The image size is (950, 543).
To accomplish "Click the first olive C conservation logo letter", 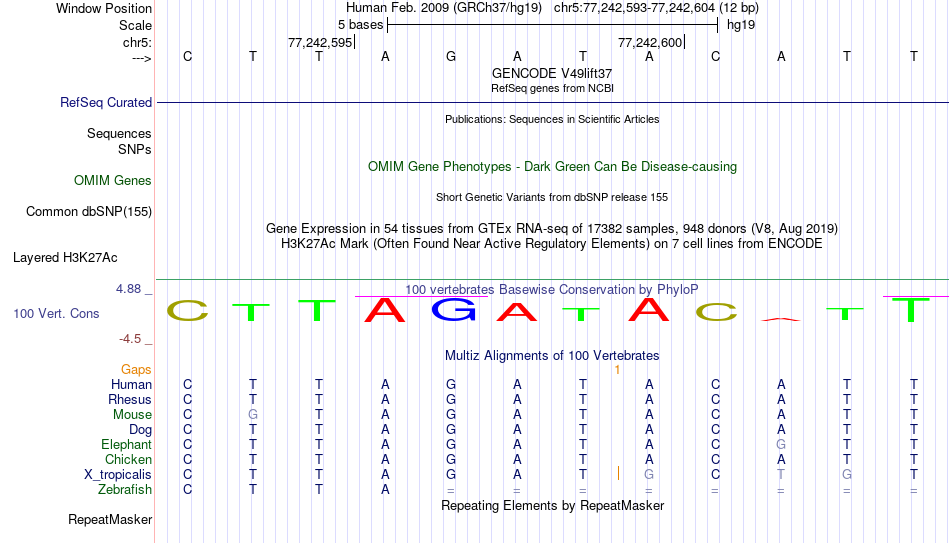I will tap(188, 310).
